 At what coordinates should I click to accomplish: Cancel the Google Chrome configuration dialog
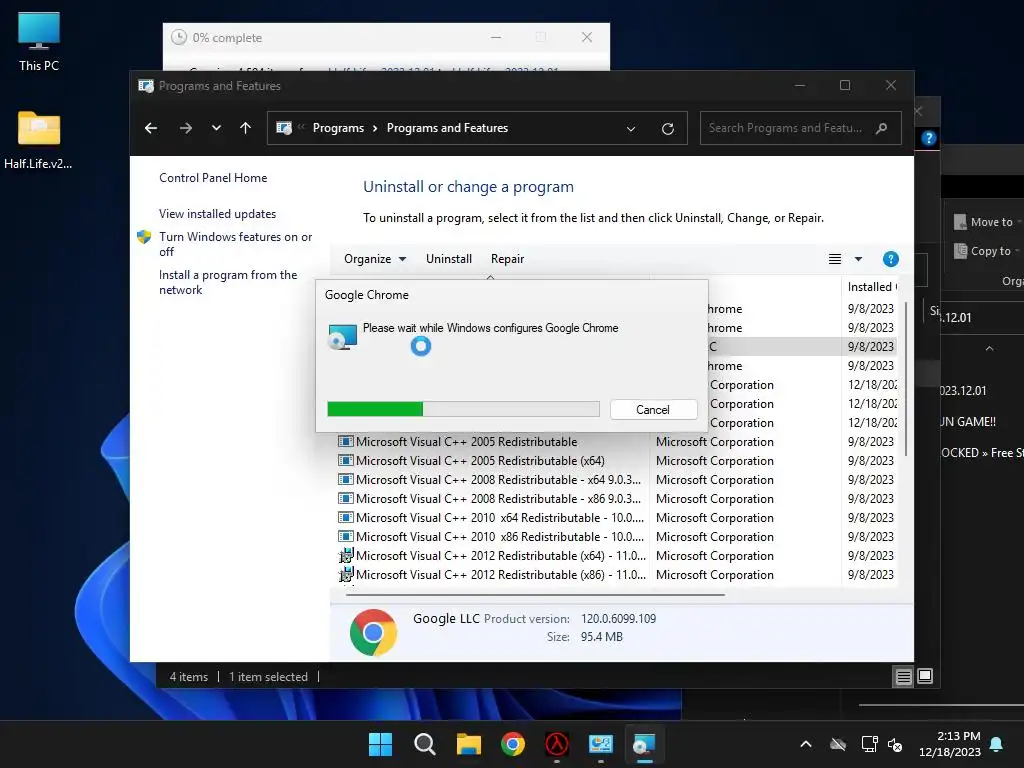click(x=653, y=409)
